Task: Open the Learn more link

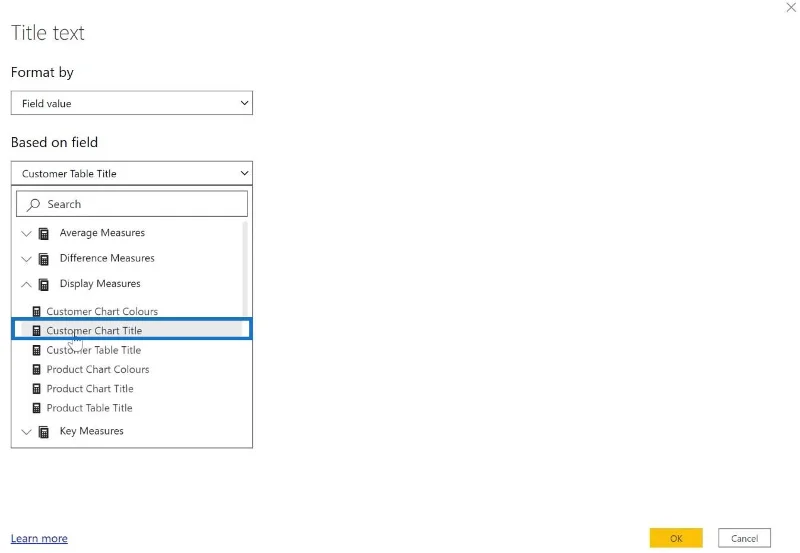Action: [39, 538]
